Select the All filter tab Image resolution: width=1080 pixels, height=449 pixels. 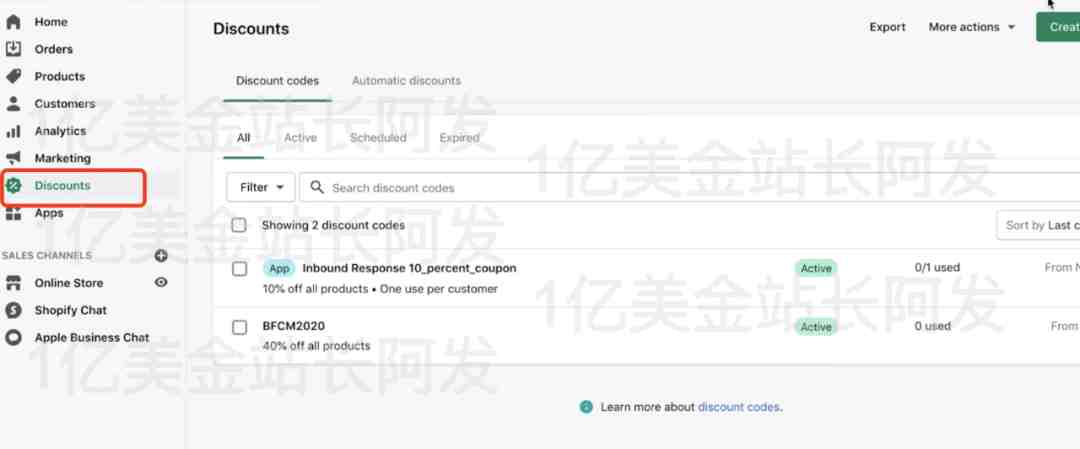[243, 138]
